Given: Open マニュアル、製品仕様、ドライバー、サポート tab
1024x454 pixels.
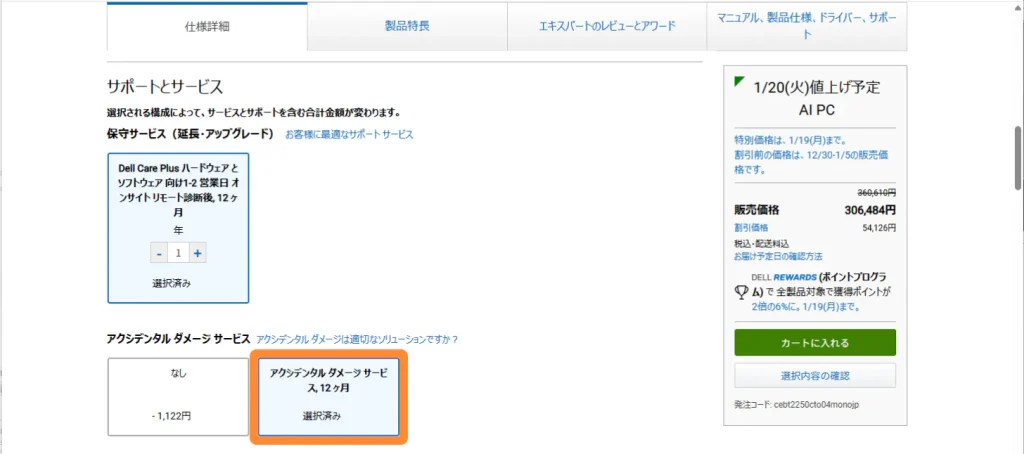Looking at the screenshot, I should 806,26.
